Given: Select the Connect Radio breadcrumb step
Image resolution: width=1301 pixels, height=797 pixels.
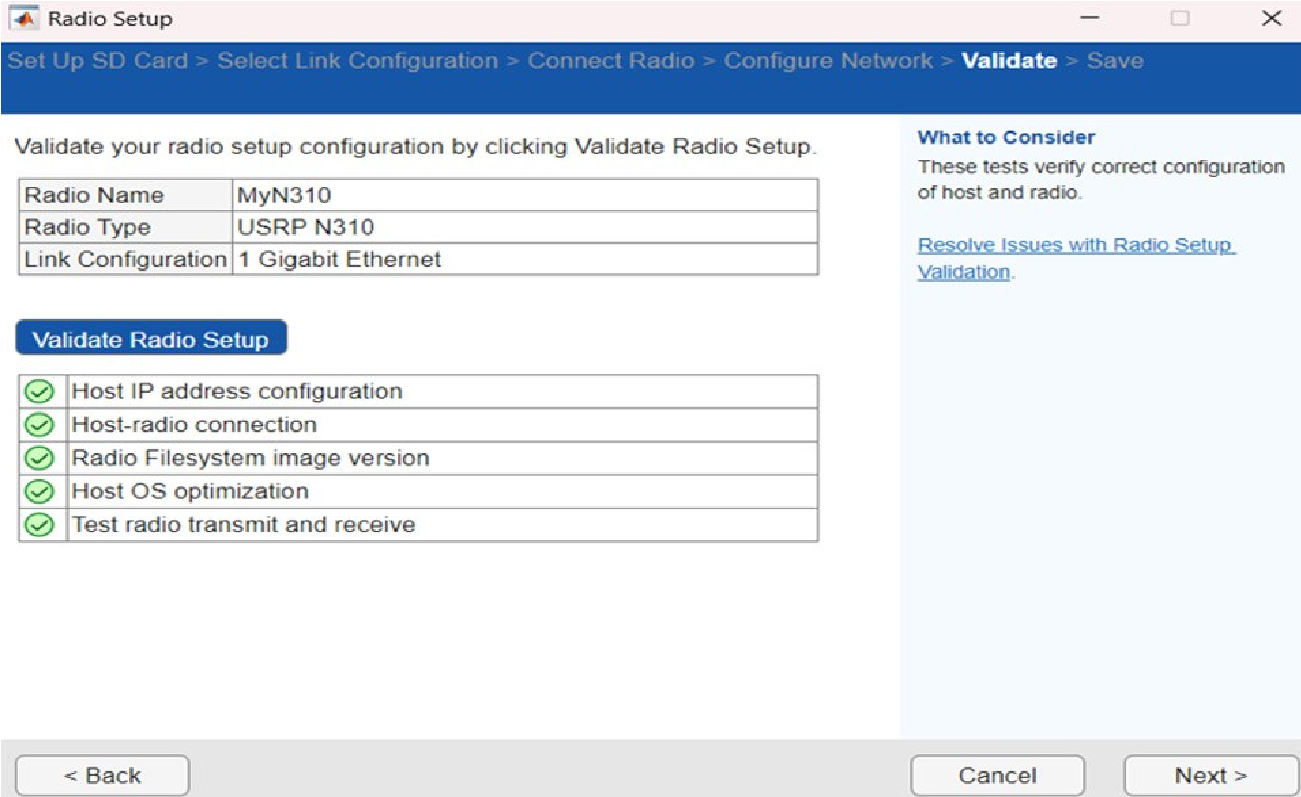Looking at the screenshot, I should point(611,61).
